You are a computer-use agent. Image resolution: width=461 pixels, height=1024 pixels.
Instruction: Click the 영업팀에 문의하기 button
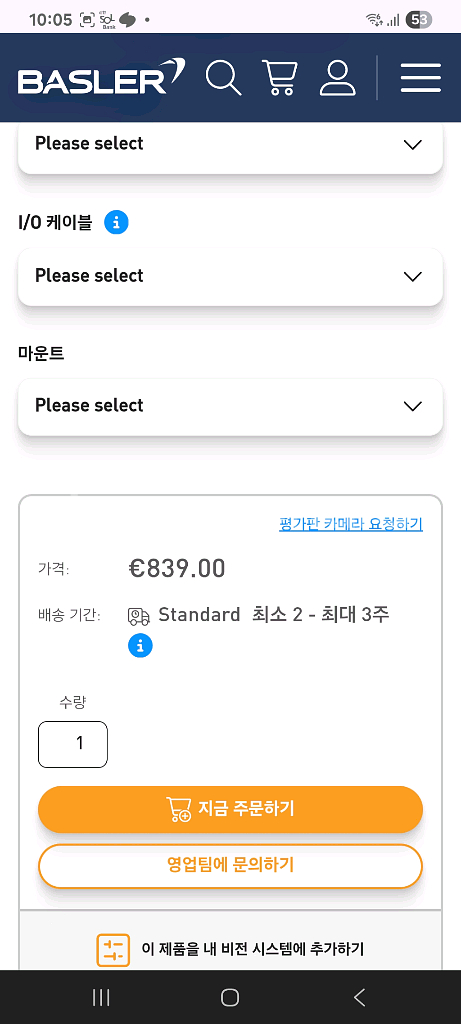click(x=230, y=866)
